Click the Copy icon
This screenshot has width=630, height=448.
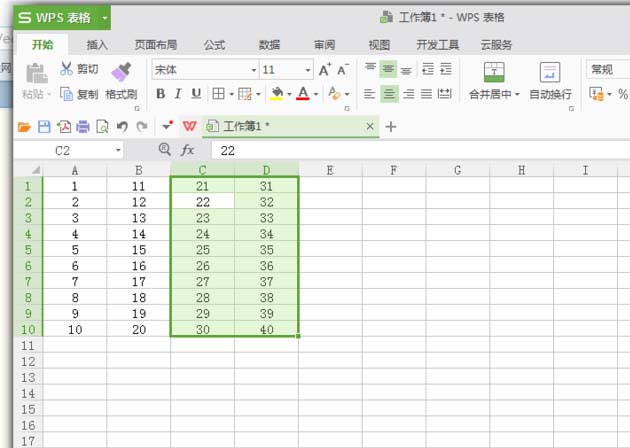tap(66, 94)
